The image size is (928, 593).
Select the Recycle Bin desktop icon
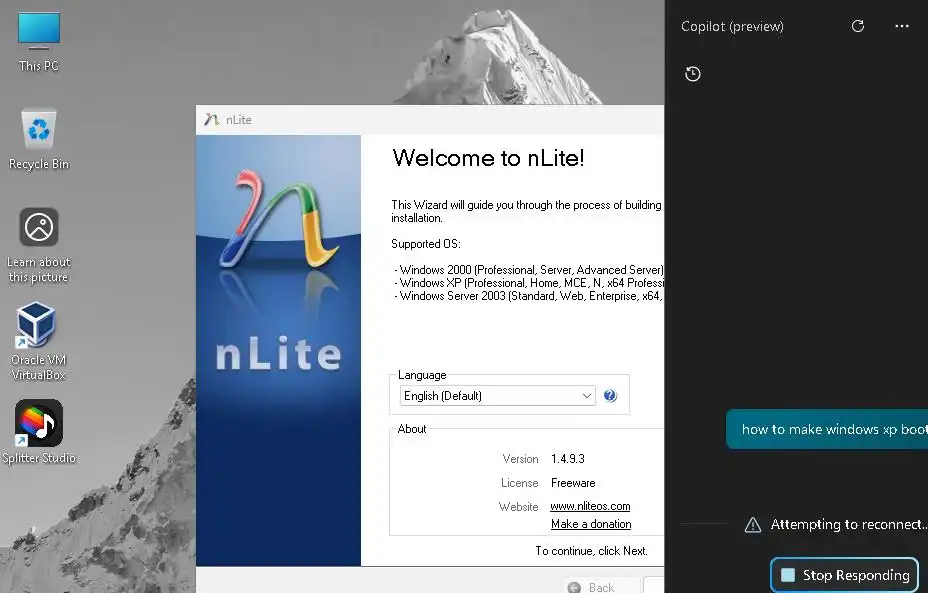click(x=38, y=139)
